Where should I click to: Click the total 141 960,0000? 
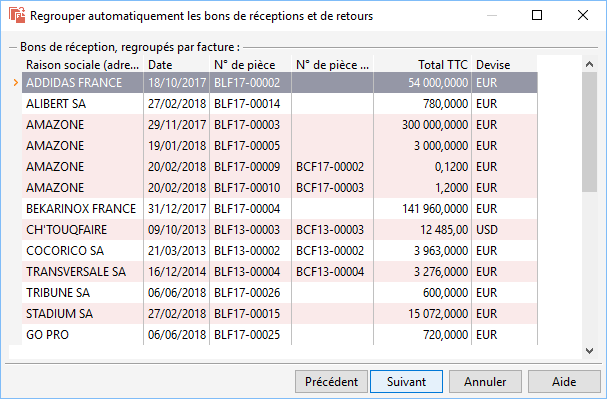[435, 209]
